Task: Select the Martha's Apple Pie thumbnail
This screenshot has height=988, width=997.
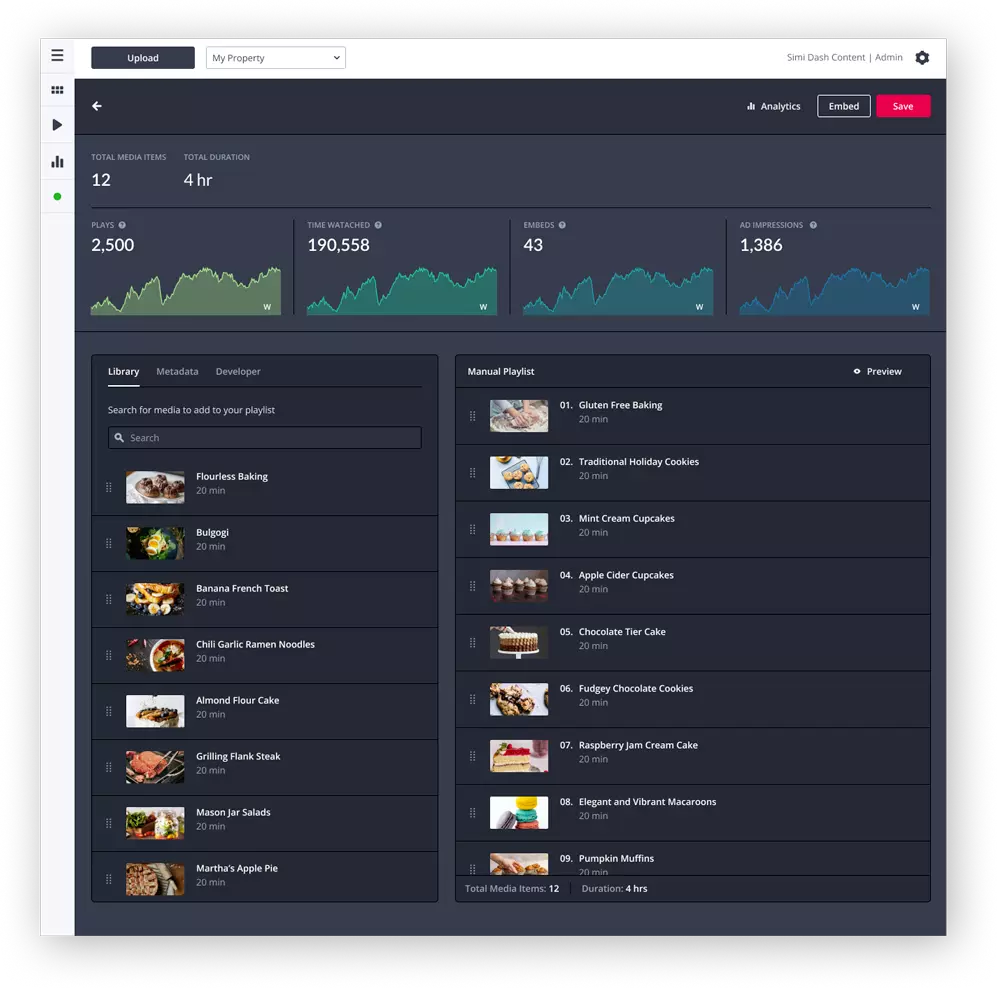Action: pos(155,879)
